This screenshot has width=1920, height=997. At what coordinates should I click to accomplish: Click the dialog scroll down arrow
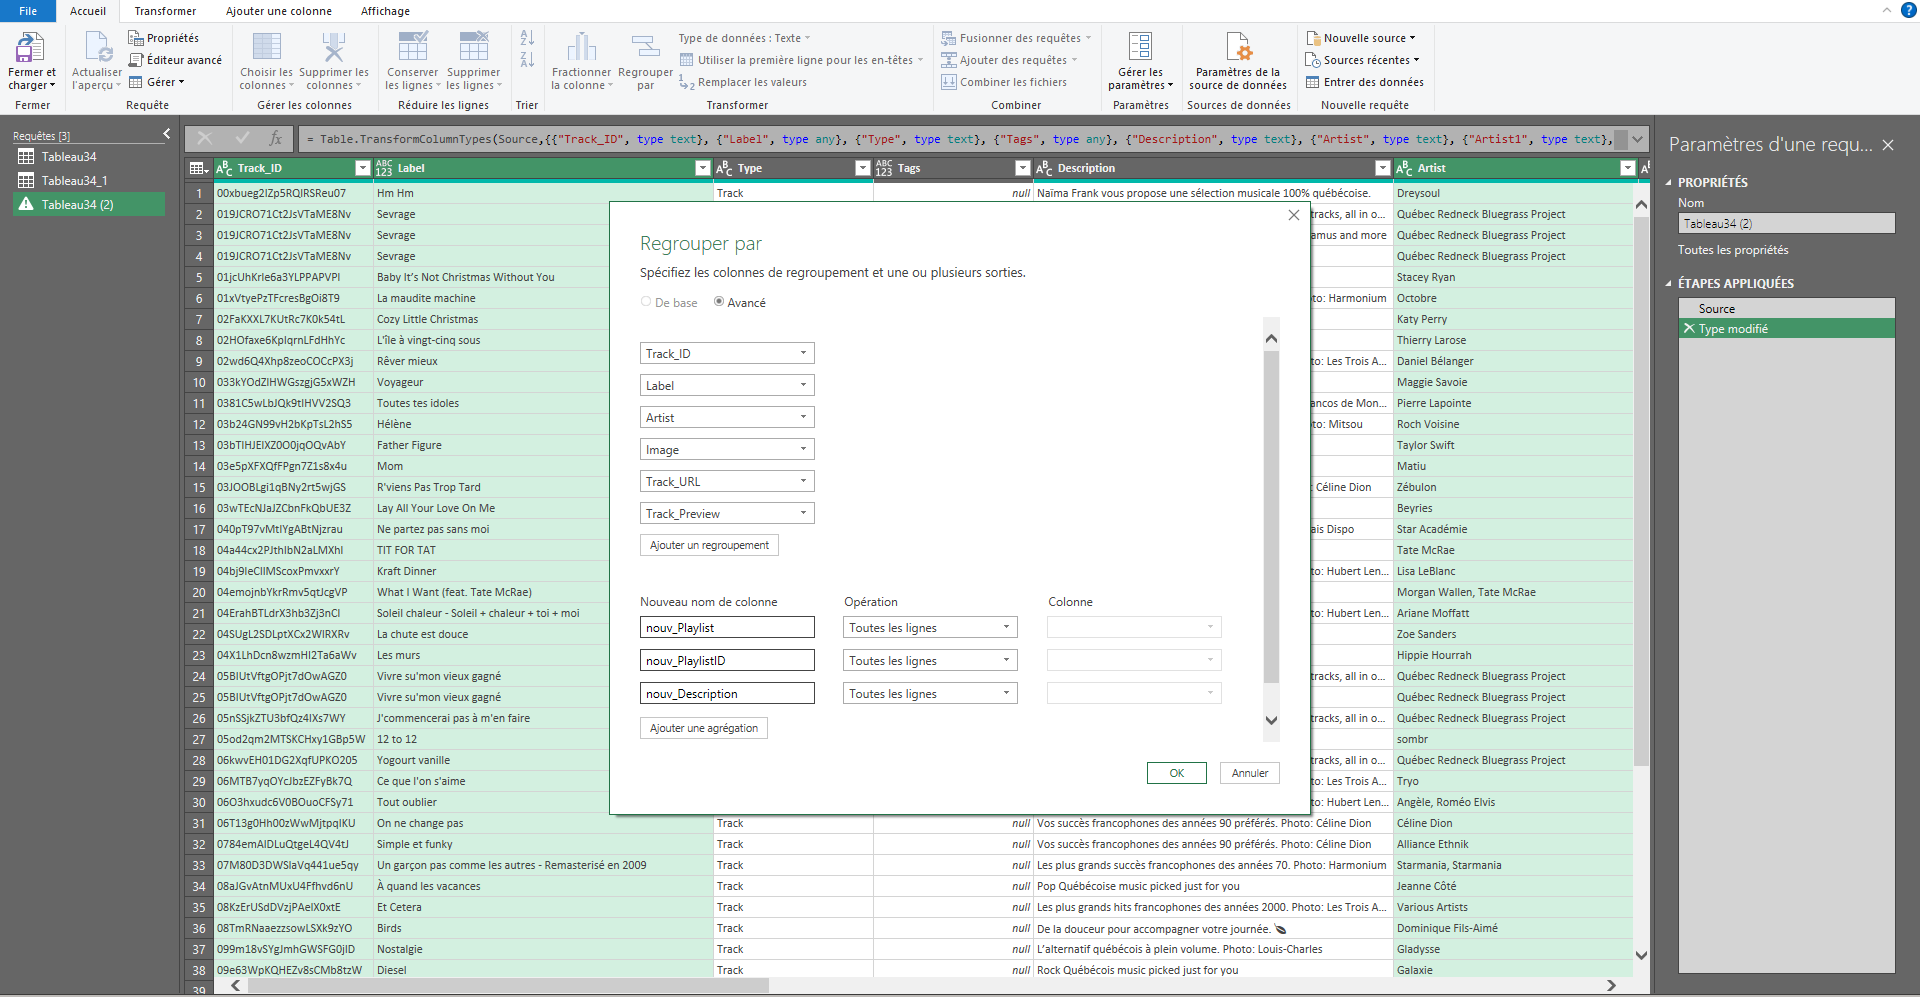coord(1271,720)
